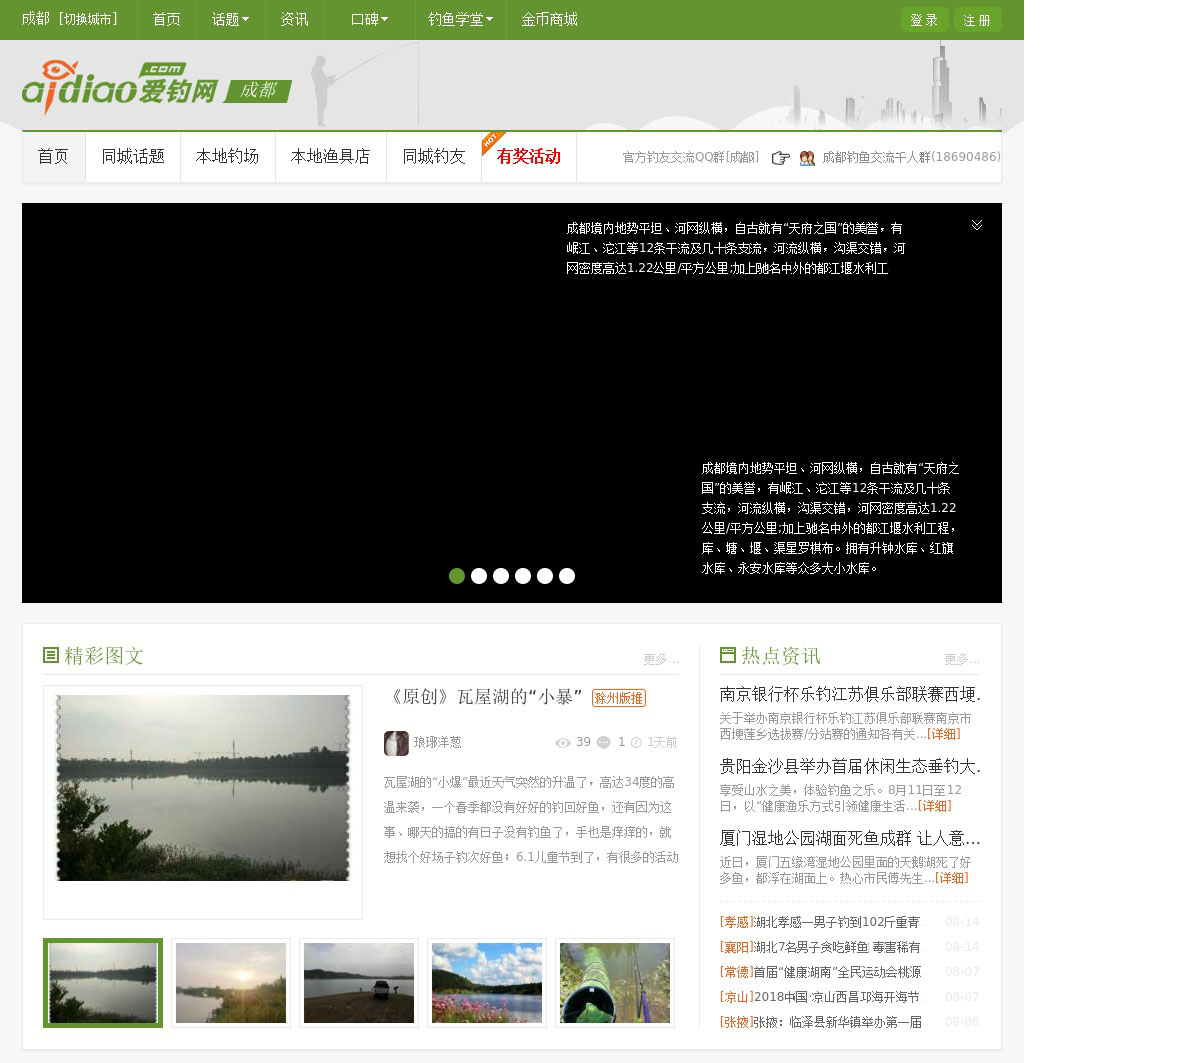Viewport: 1200px width, 1063px height.
Task: Select fifth carousel dot
Action: click(x=545, y=576)
